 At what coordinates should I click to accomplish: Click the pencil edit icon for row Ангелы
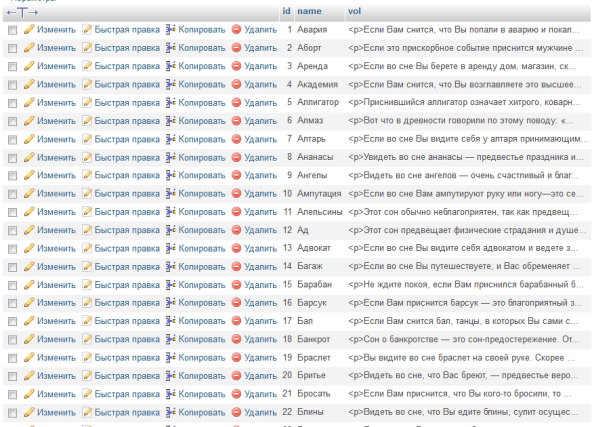(x=29, y=175)
